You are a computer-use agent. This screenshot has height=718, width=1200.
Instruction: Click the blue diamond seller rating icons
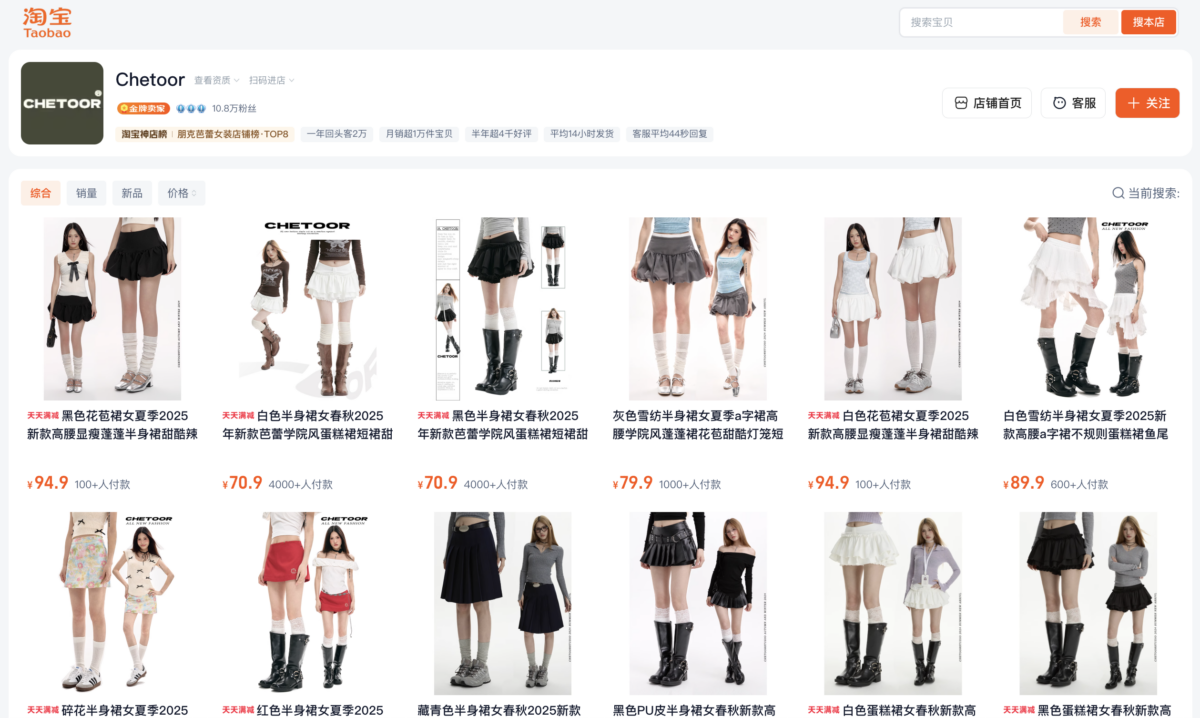(x=191, y=108)
